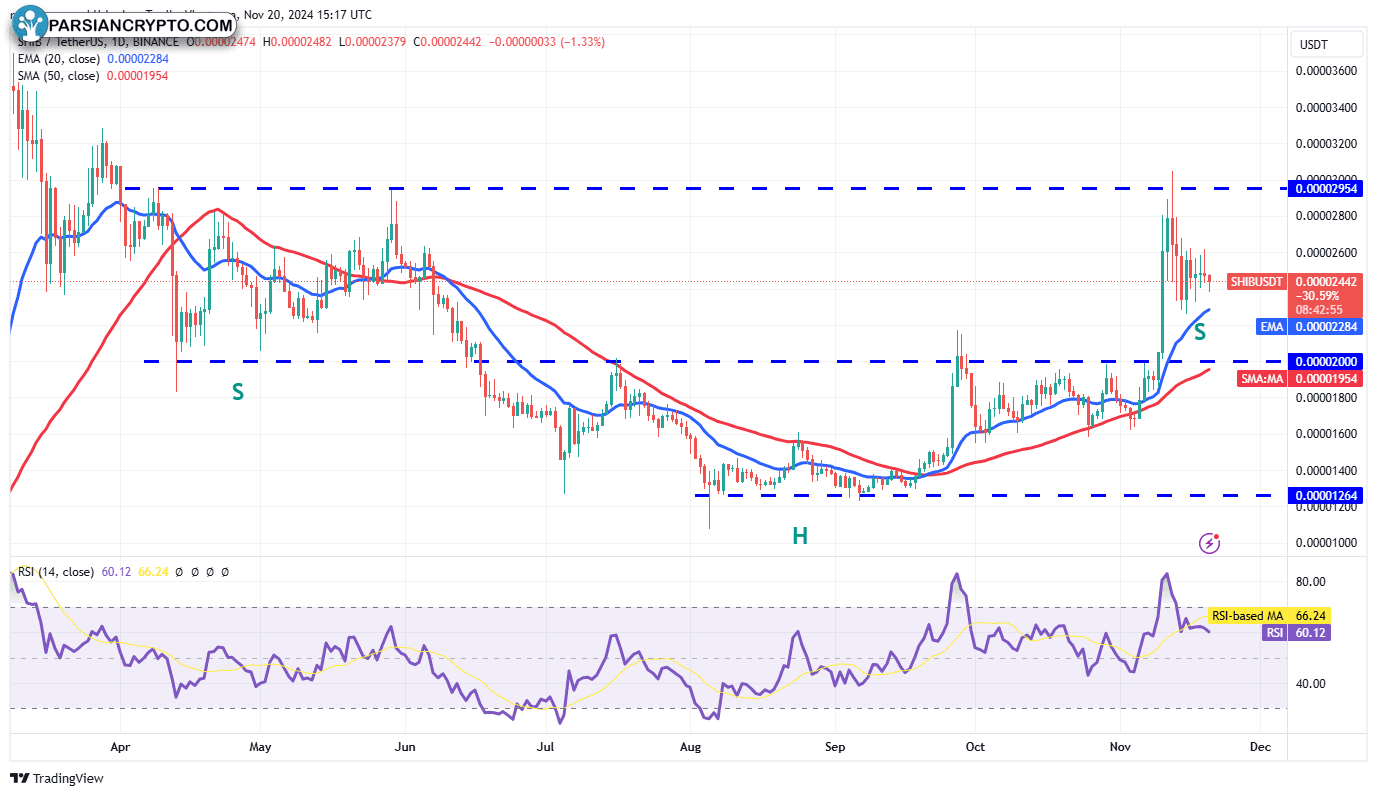Select the SMA (50, close) legend

point(57,76)
